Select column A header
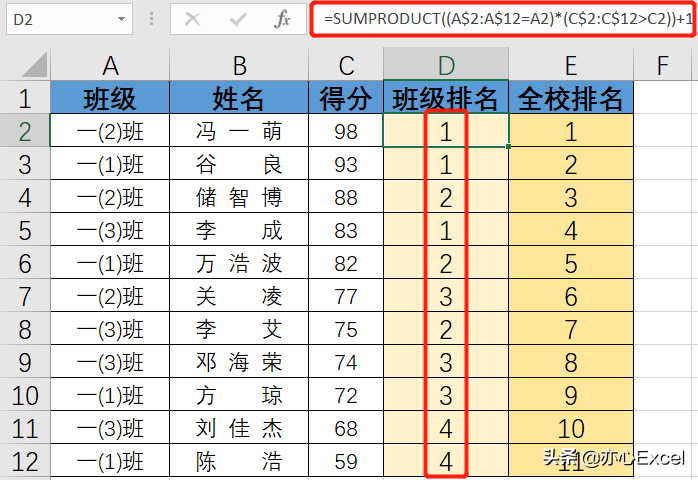Screen dimensions: 698x480 110,65
